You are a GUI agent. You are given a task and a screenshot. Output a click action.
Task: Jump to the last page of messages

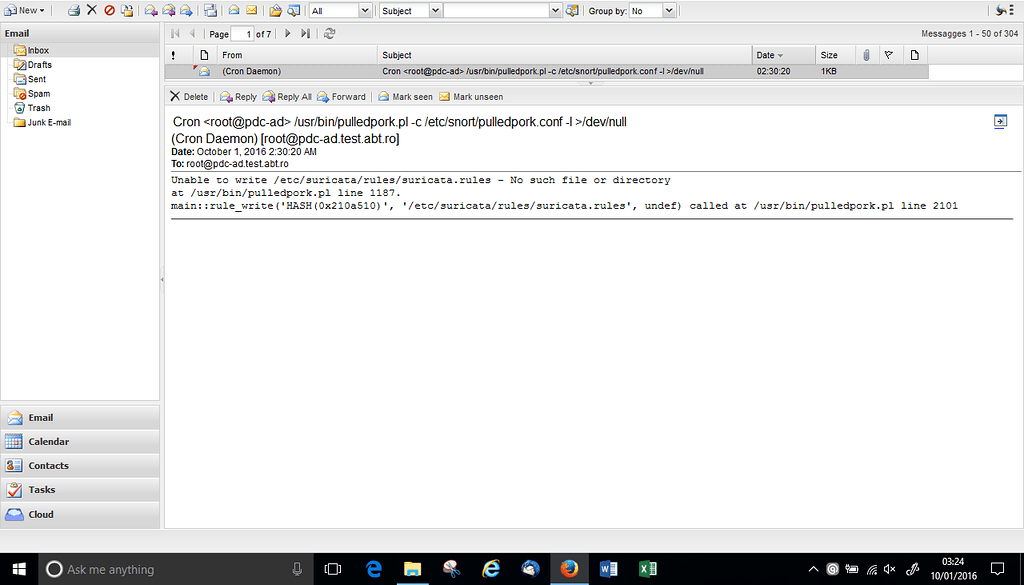coord(305,33)
